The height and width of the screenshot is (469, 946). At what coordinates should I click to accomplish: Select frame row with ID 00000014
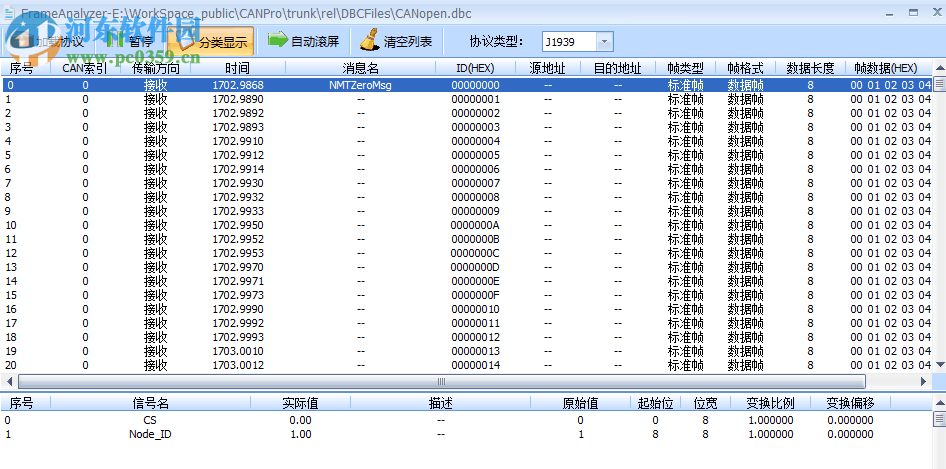pyautogui.click(x=467, y=365)
